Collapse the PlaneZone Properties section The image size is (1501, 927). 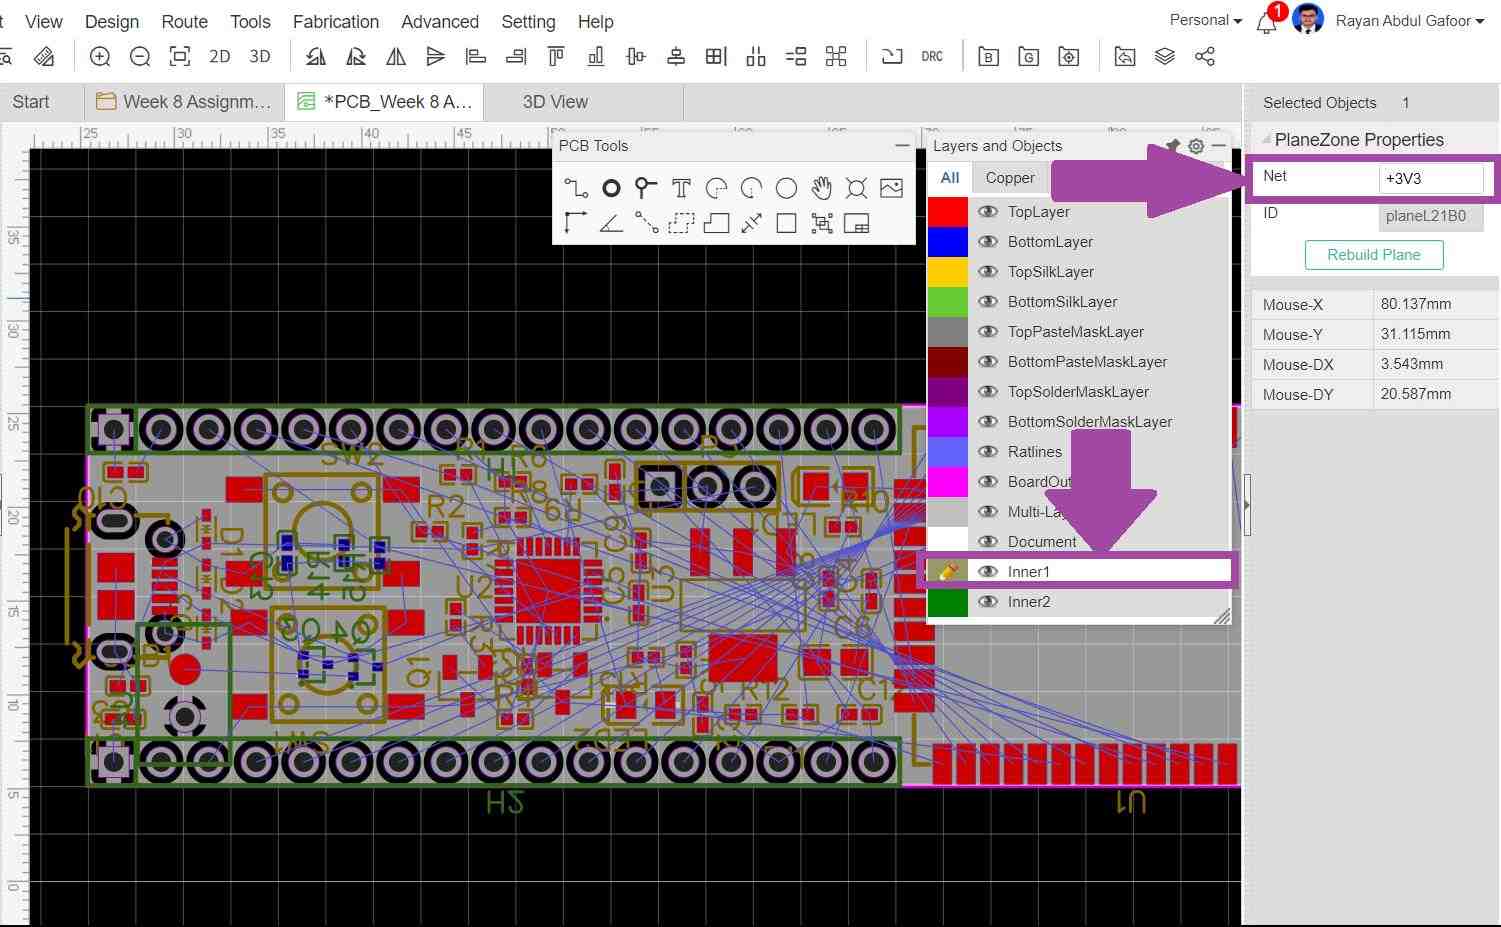pyautogui.click(x=1266, y=140)
